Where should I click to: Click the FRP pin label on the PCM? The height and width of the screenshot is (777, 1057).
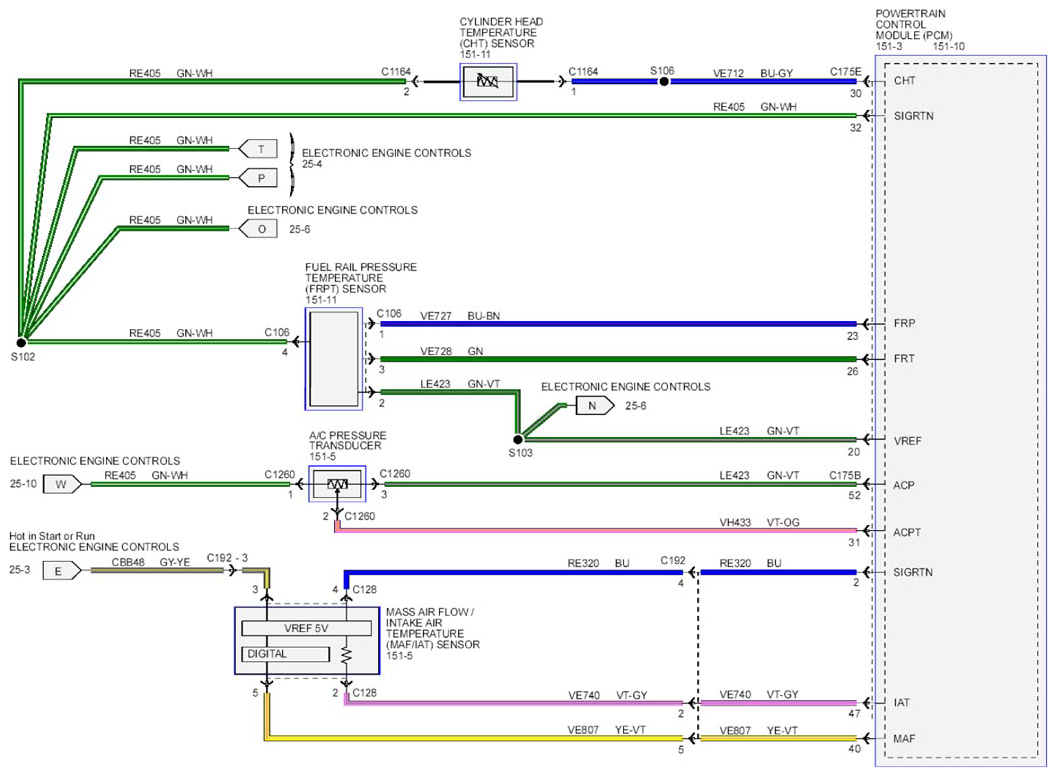coord(905,323)
